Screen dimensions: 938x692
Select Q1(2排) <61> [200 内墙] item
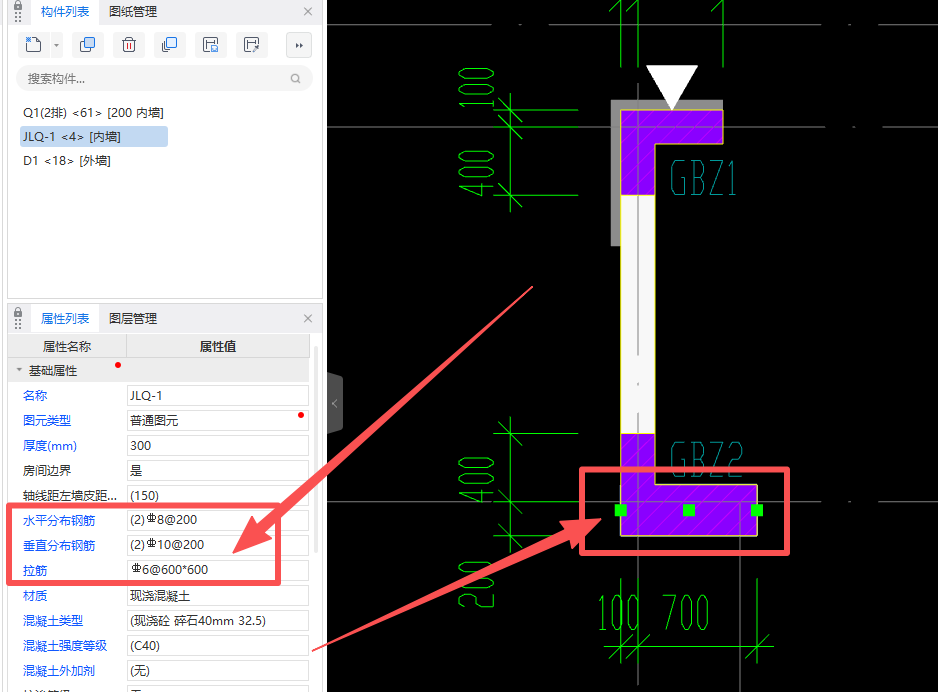click(x=93, y=112)
